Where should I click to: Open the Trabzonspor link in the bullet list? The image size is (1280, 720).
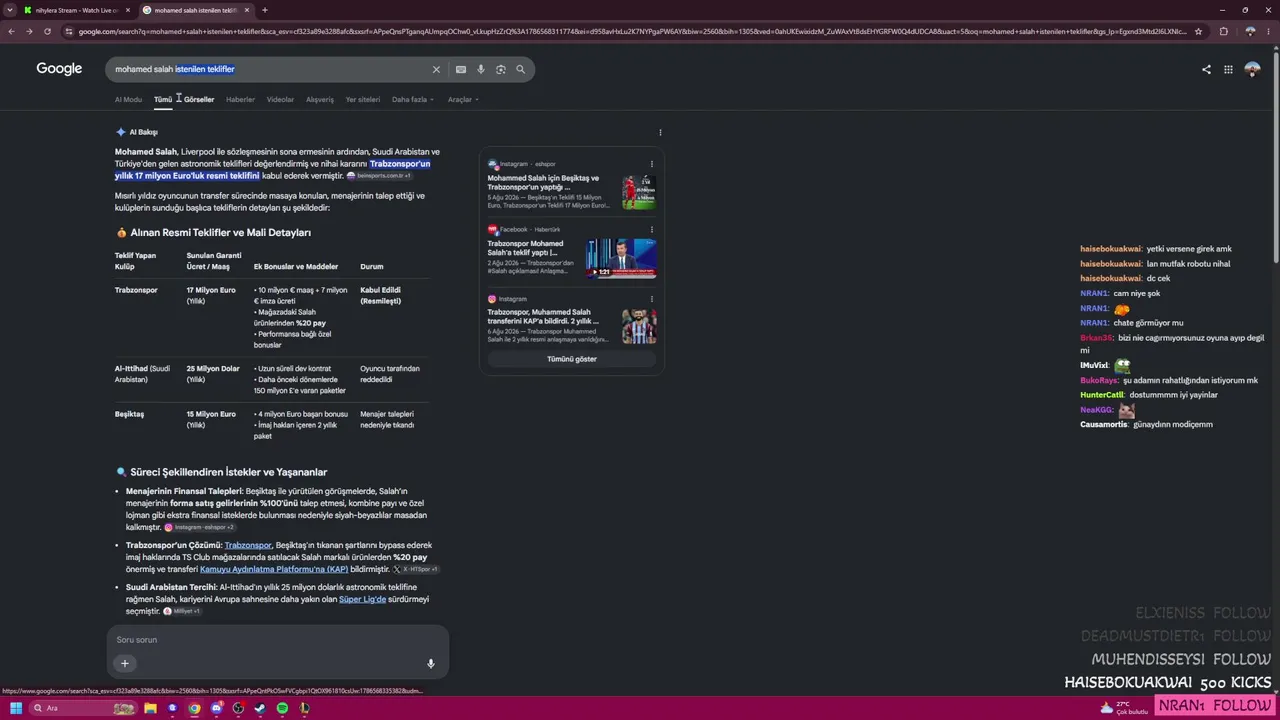(x=248, y=545)
